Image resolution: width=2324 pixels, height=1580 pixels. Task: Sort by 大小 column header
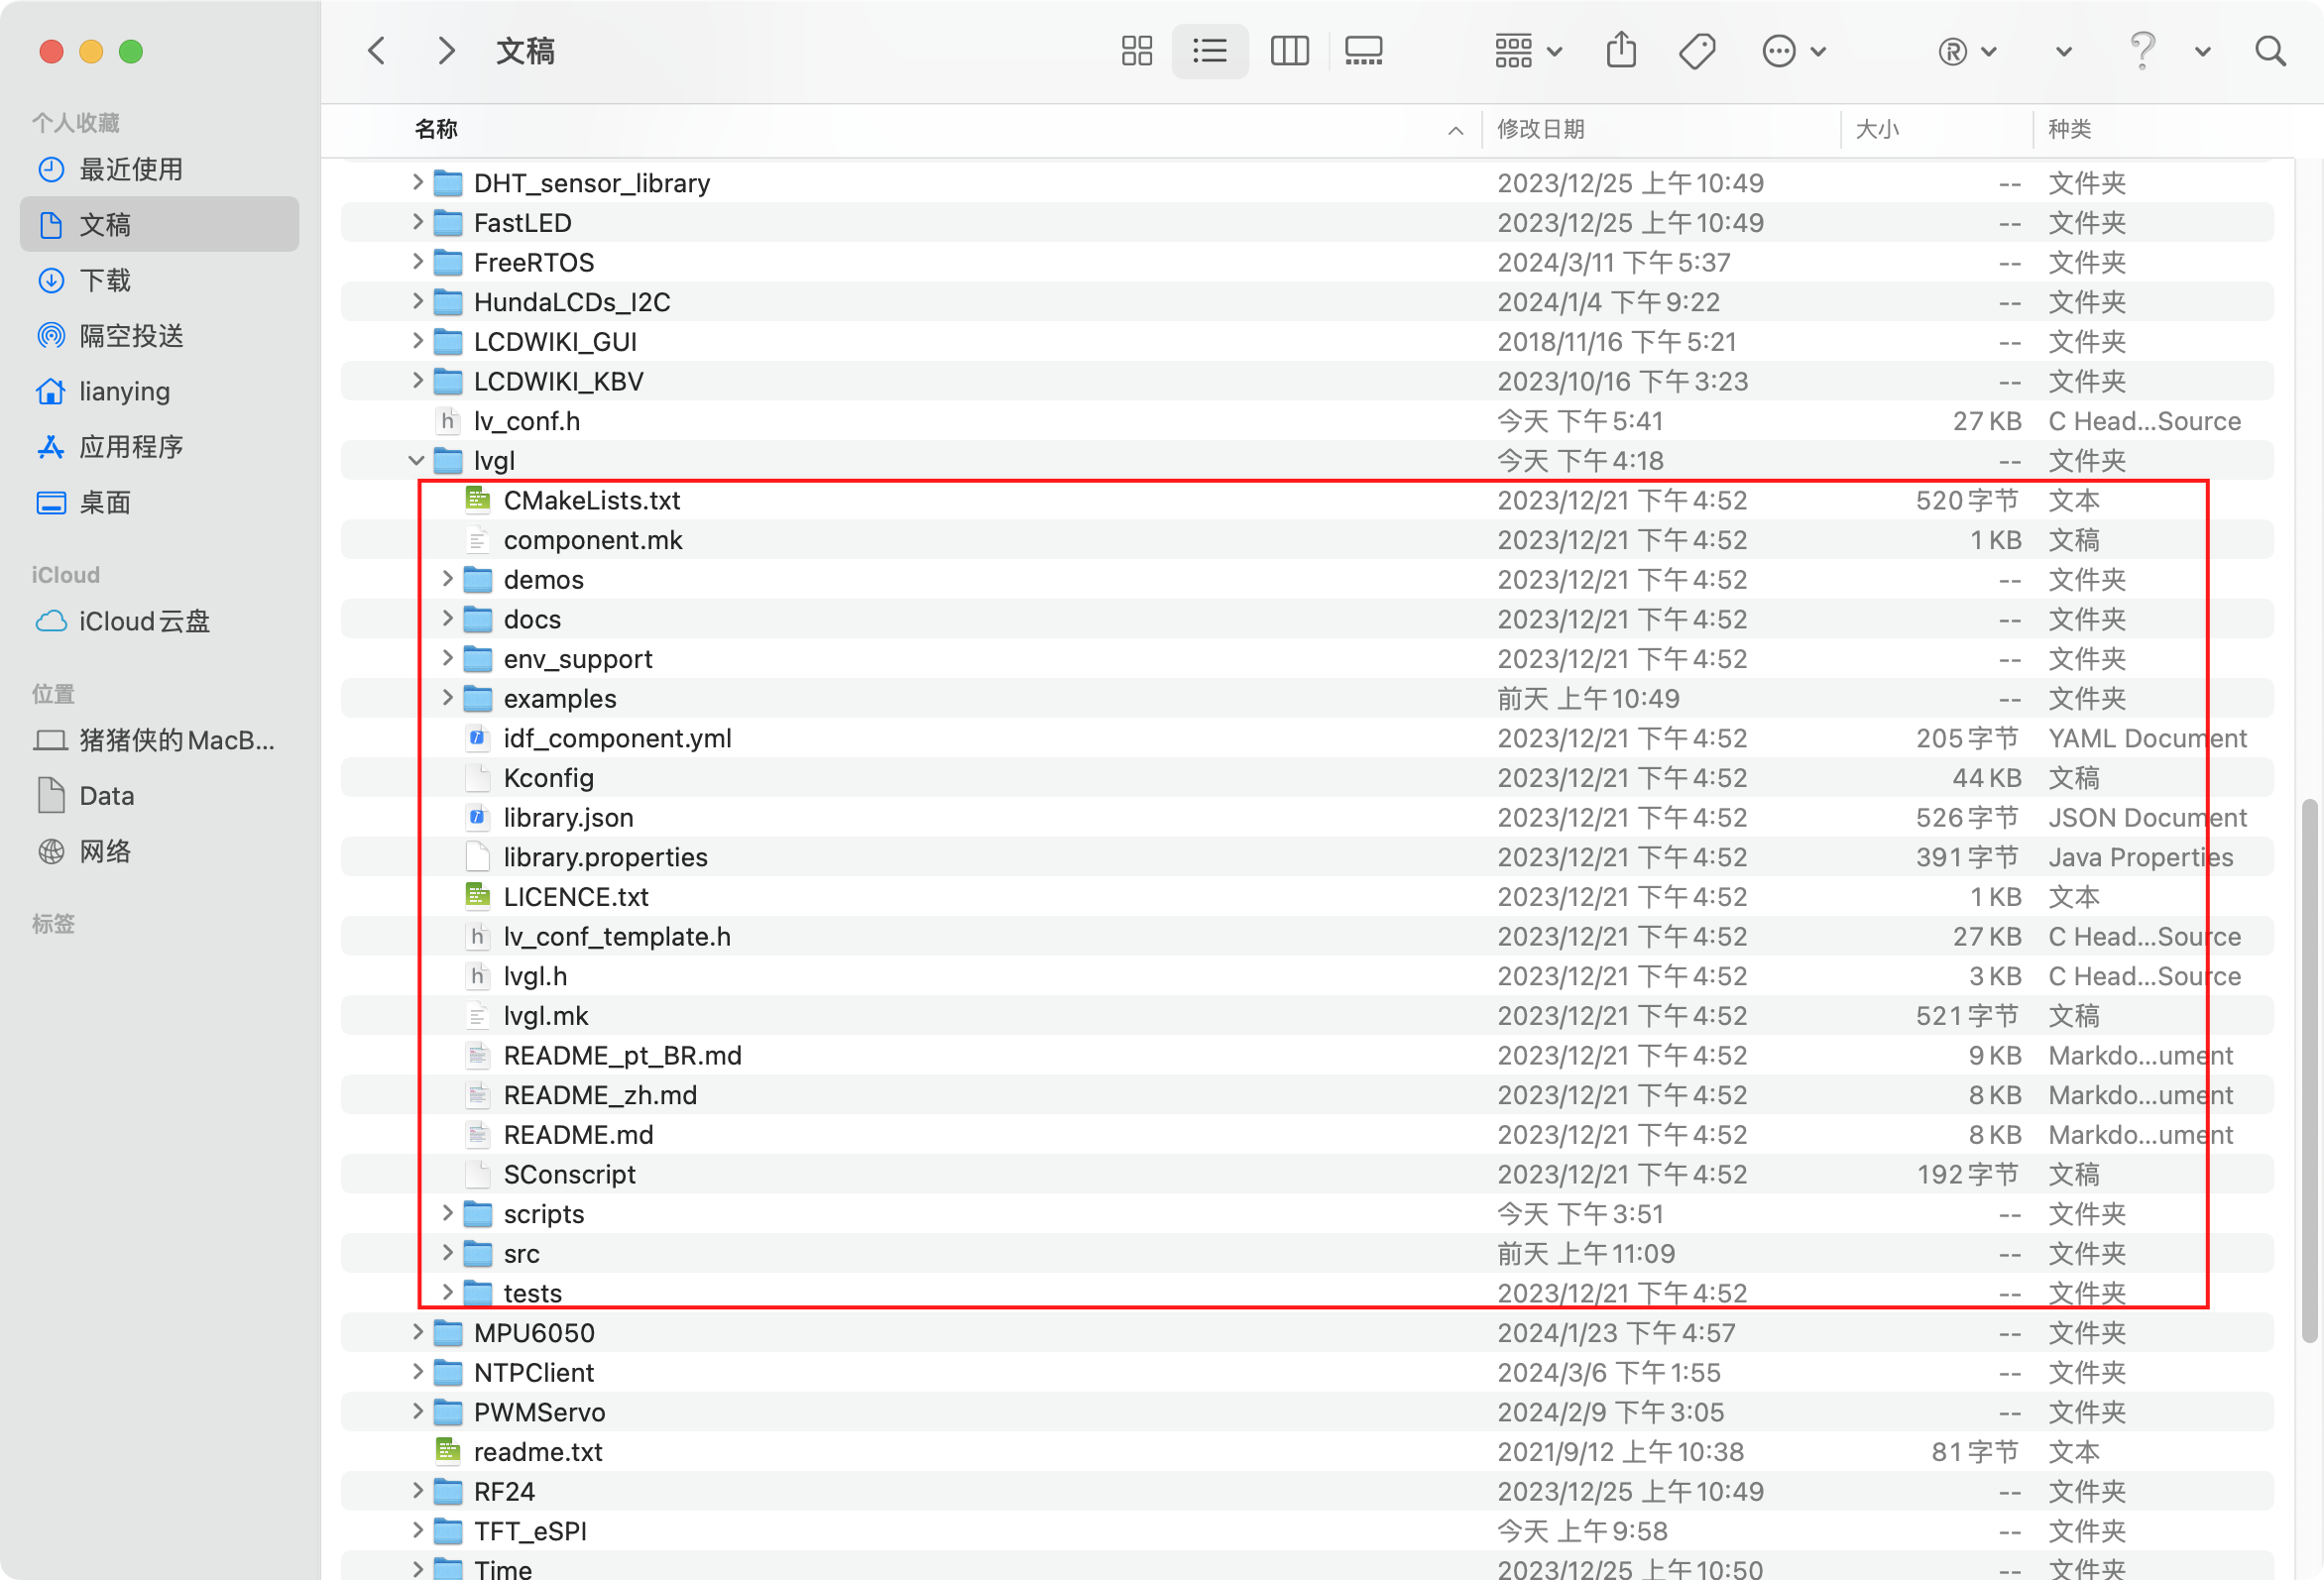(1877, 129)
